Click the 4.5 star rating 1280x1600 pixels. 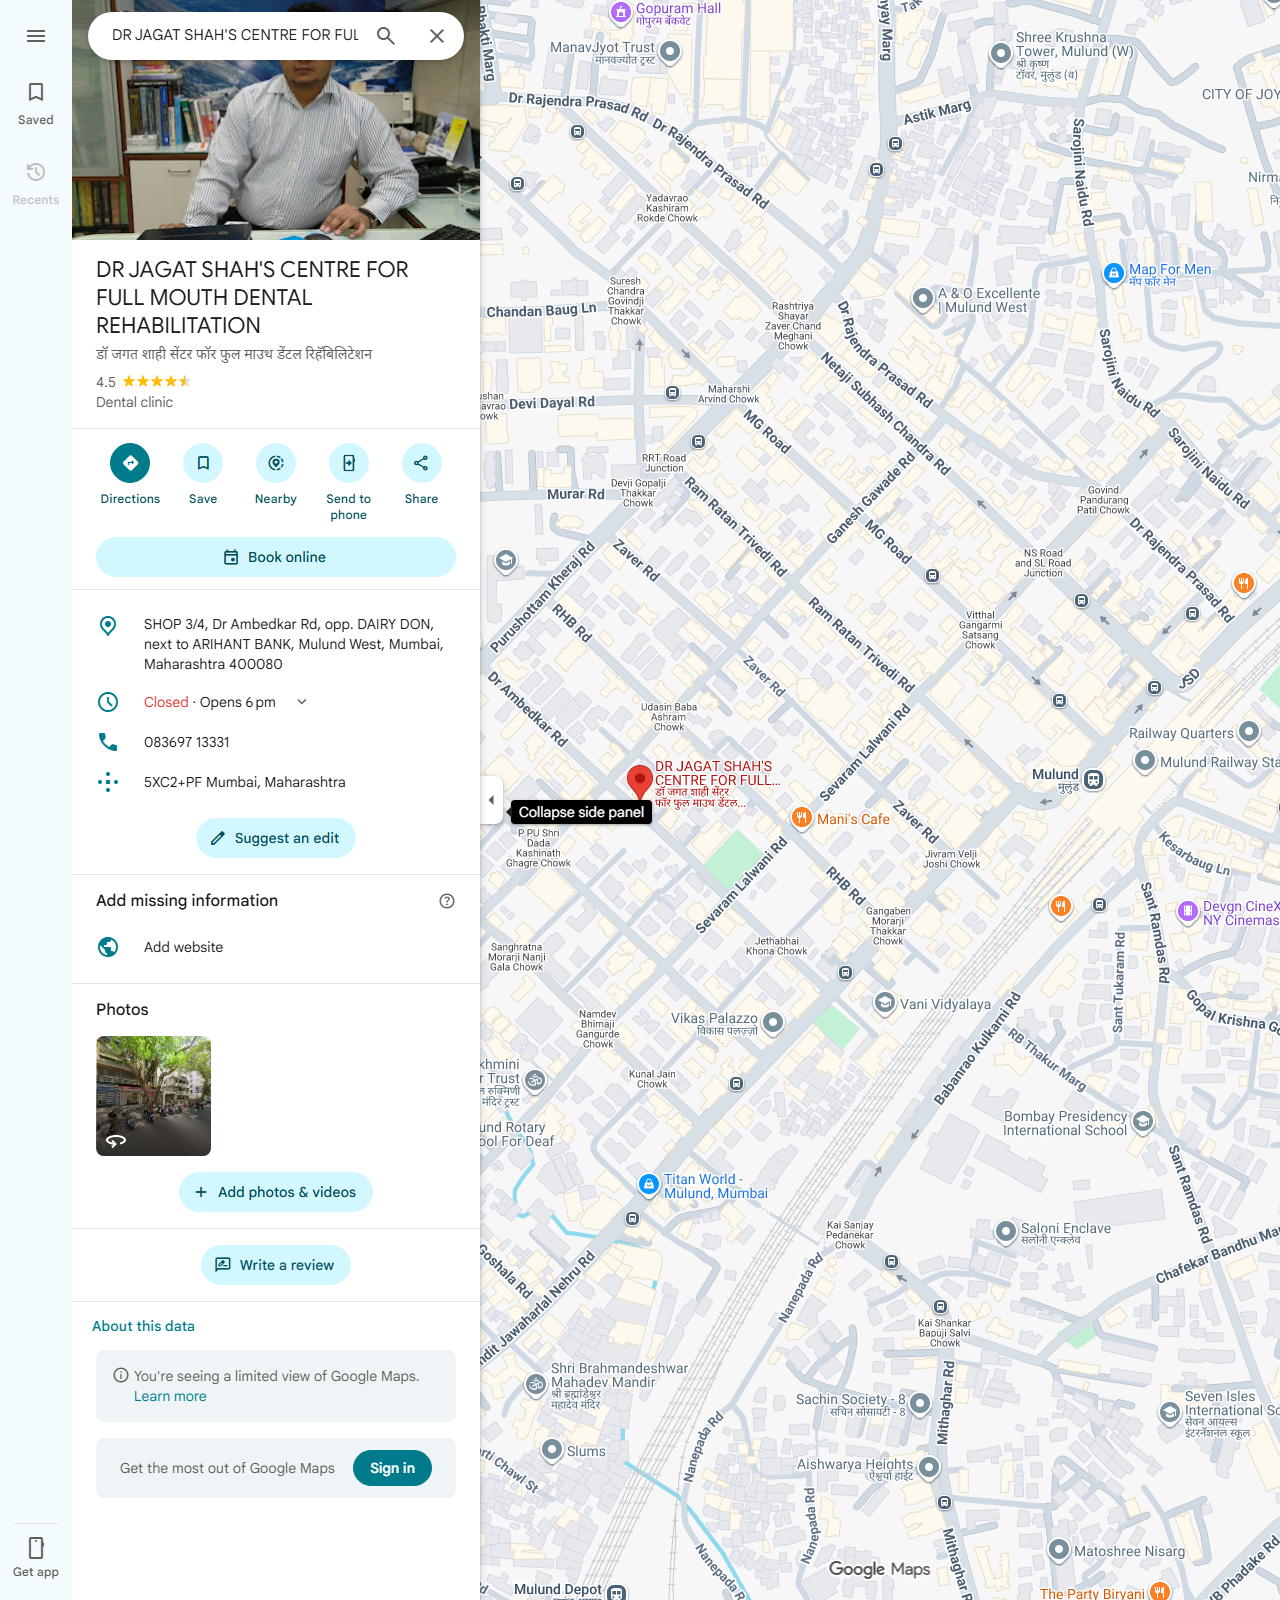143,381
